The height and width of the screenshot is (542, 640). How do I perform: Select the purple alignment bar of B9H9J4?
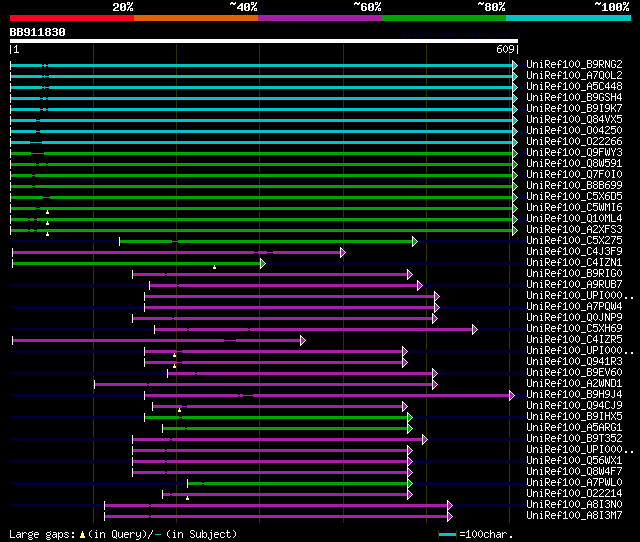[x=328, y=396]
